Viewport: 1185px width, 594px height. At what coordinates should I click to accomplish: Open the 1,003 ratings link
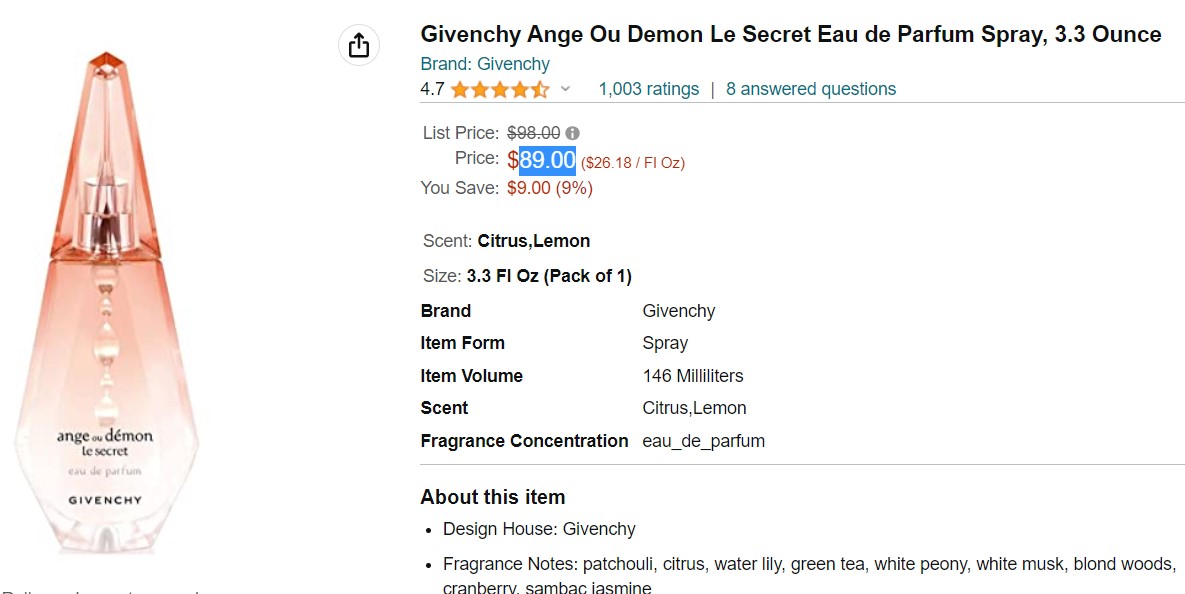[x=648, y=89]
